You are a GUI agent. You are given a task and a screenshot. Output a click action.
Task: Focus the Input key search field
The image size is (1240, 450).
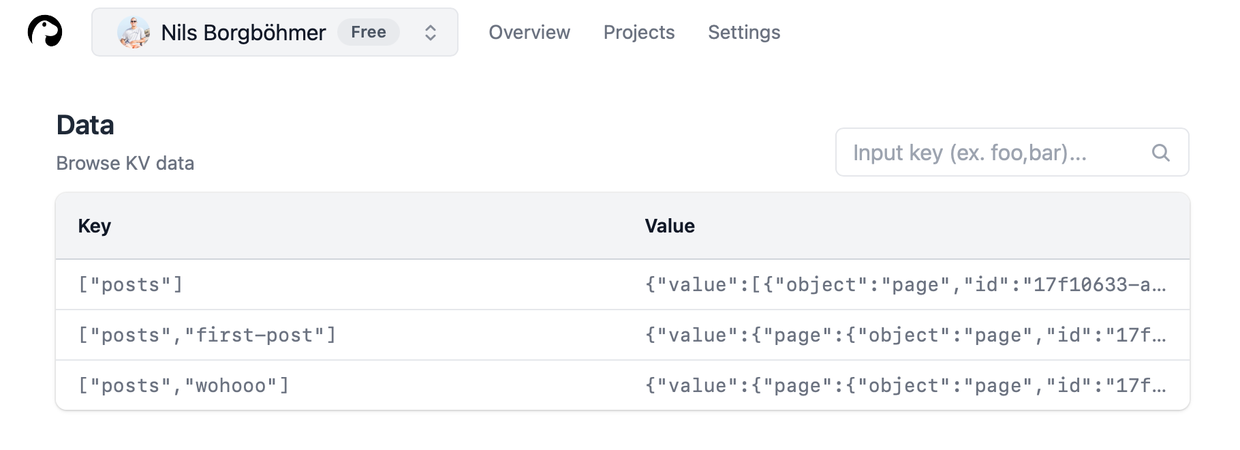1012,152
